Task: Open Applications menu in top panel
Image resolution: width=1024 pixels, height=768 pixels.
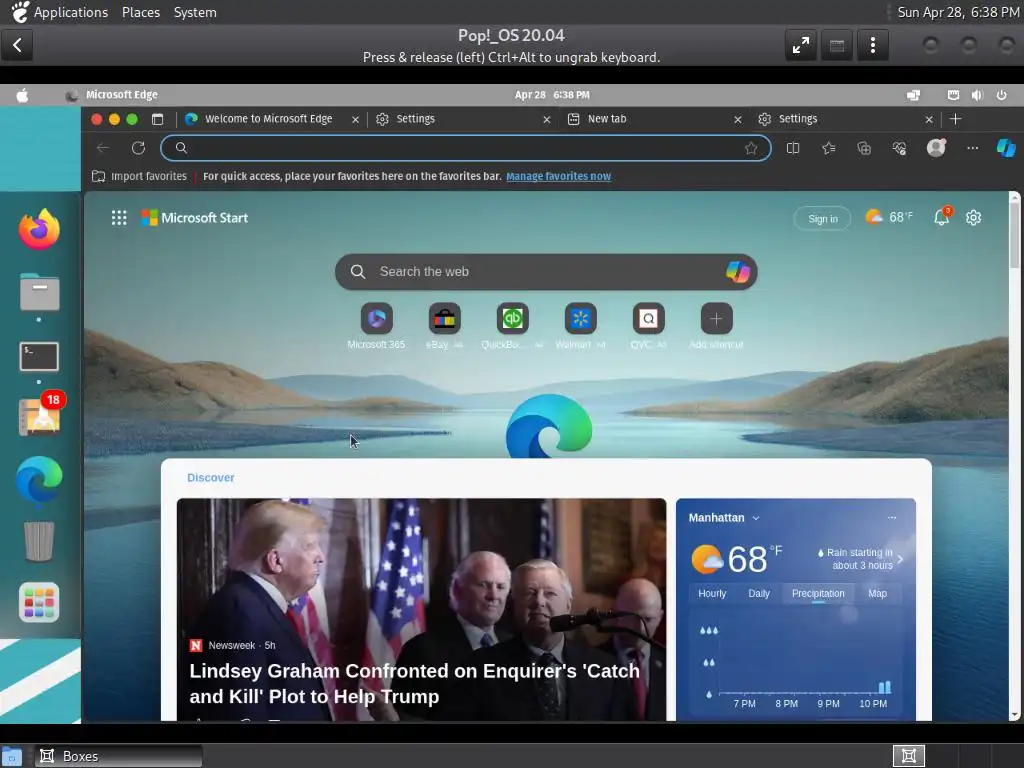Action: (x=71, y=12)
